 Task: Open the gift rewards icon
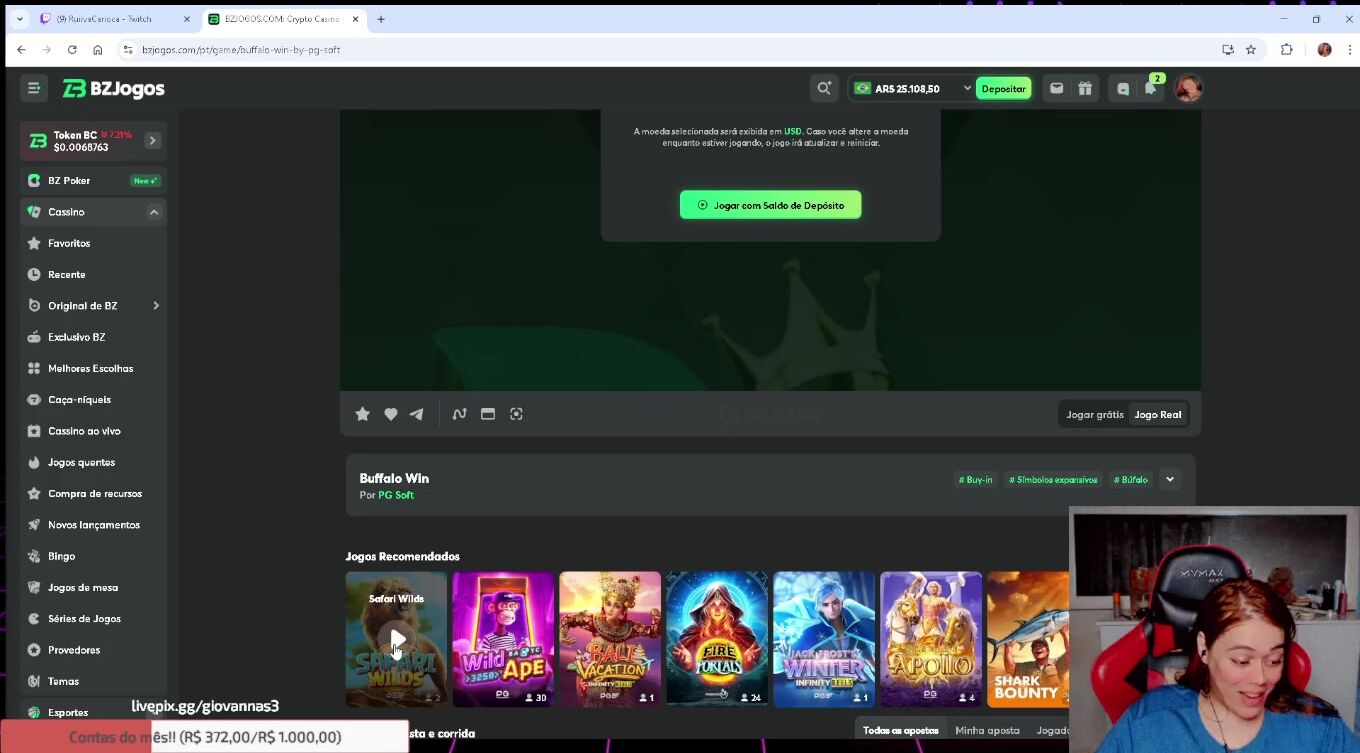click(x=1085, y=88)
